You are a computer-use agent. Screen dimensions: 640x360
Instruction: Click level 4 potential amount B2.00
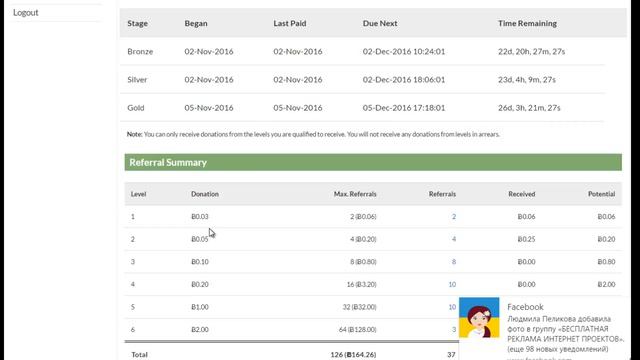(x=606, y=284)
